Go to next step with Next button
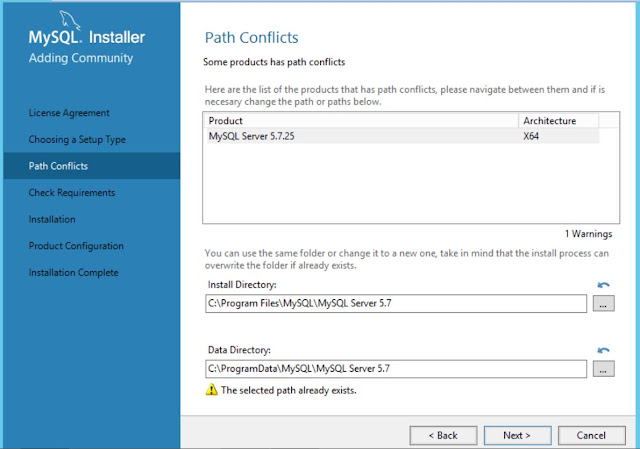Viewport: 640px width, 449px height. click(517, 436)
